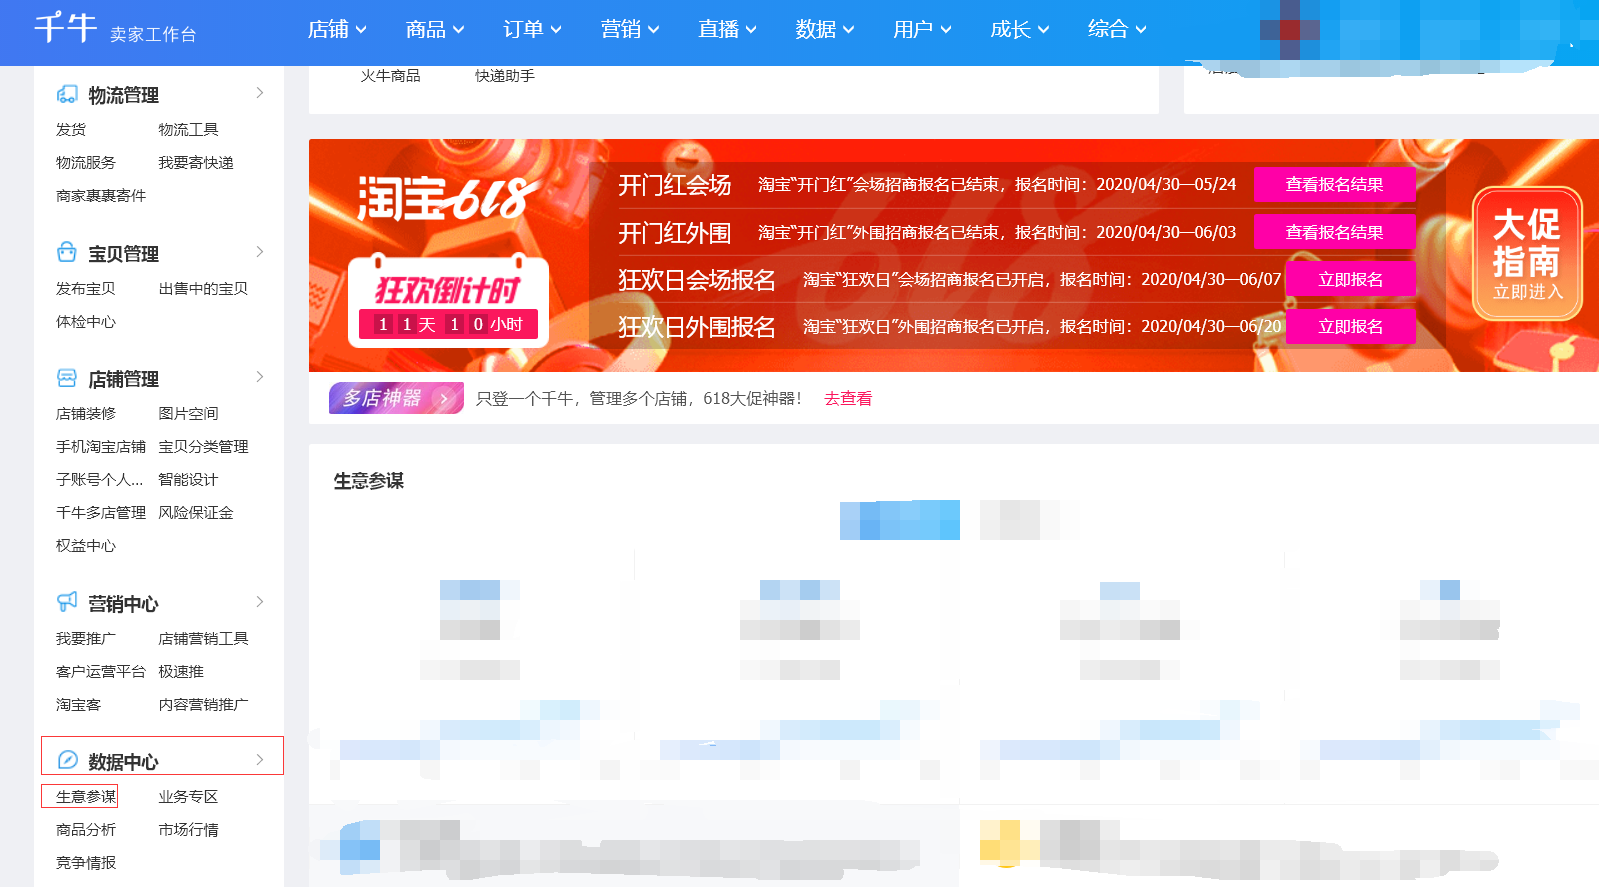Open 发布宝贝 link
This screenshot has height=887, width=1599.
tap(86, 288)
